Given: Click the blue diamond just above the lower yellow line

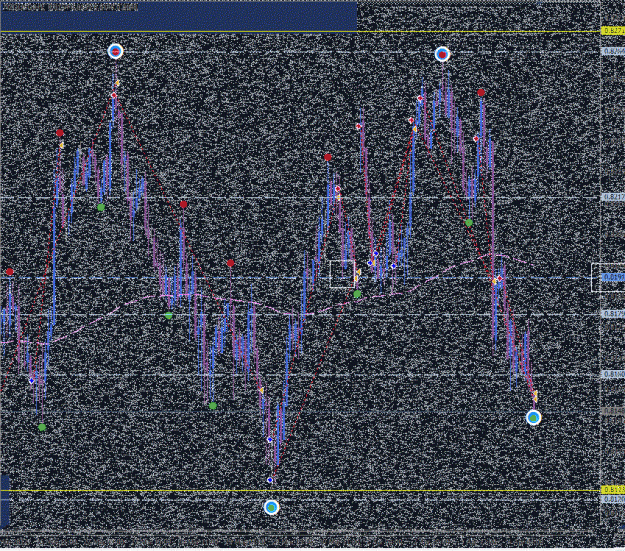Looking at the screenshot, I should pos(270,480).
